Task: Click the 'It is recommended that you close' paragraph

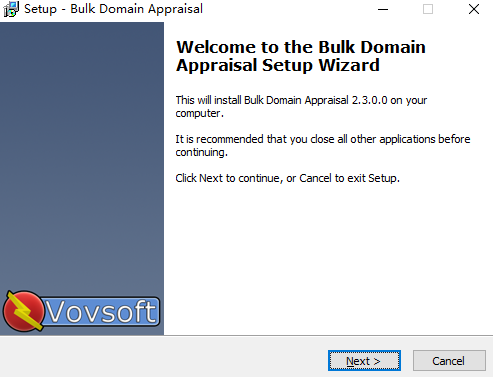Action: 323,145
